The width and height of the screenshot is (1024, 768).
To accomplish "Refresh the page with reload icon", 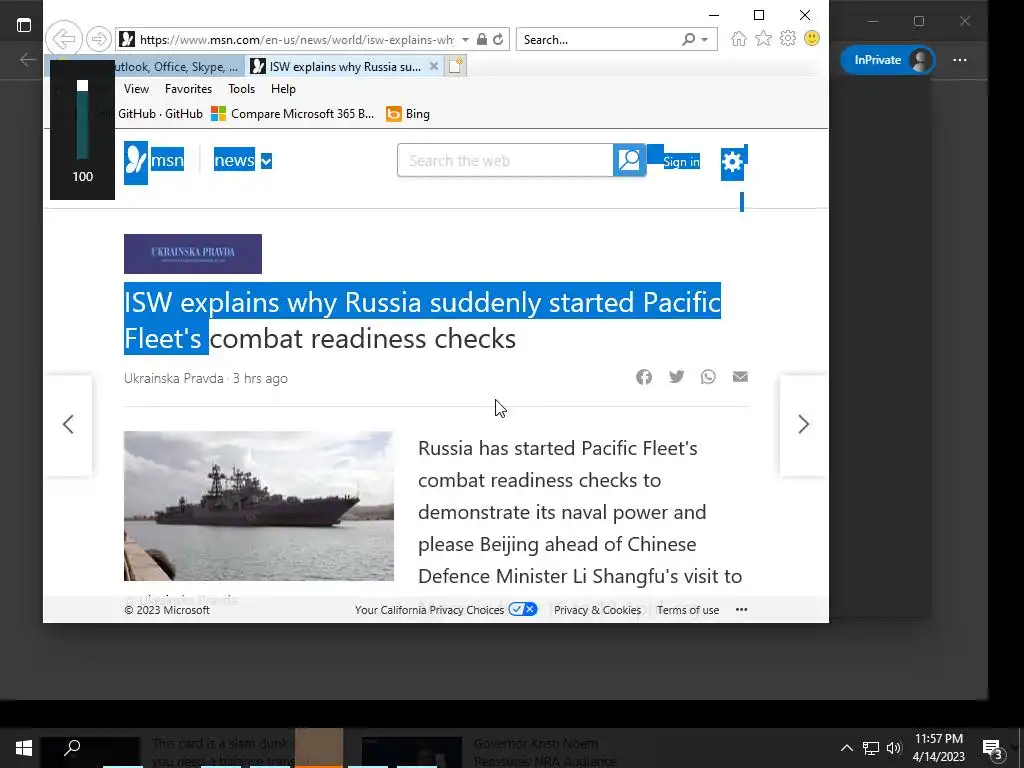I will [x=498, y=39].
